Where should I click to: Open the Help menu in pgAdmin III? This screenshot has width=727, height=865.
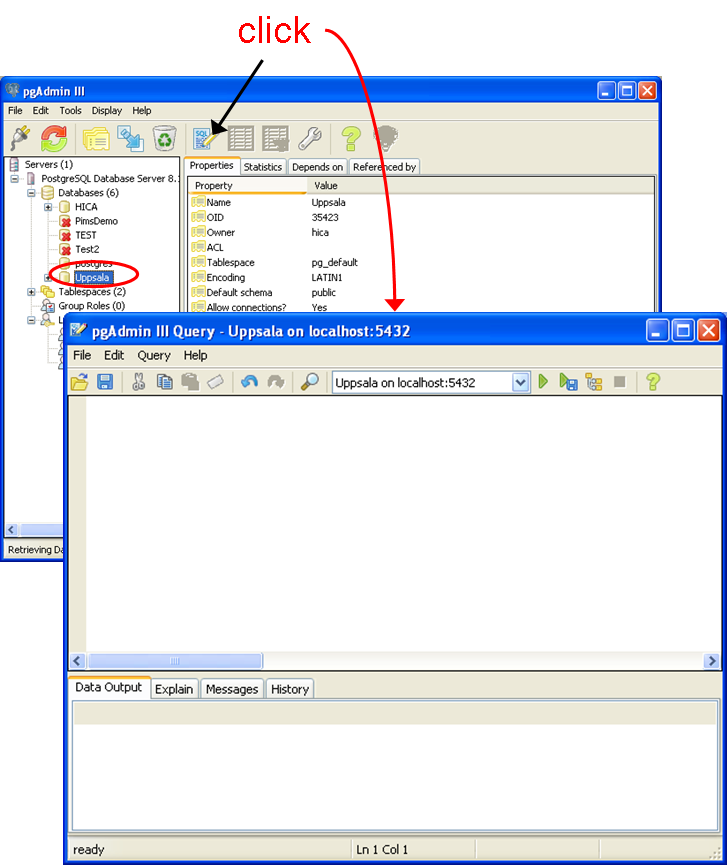(142, 111)
